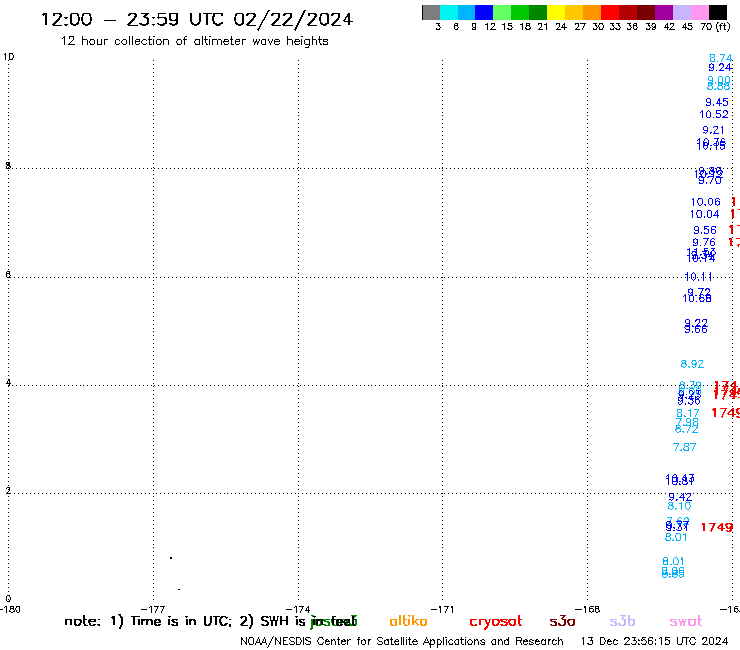Click the 's3b' satellite legend label
The width and height of the screenshot is (740, 650).
click(622, 621)
